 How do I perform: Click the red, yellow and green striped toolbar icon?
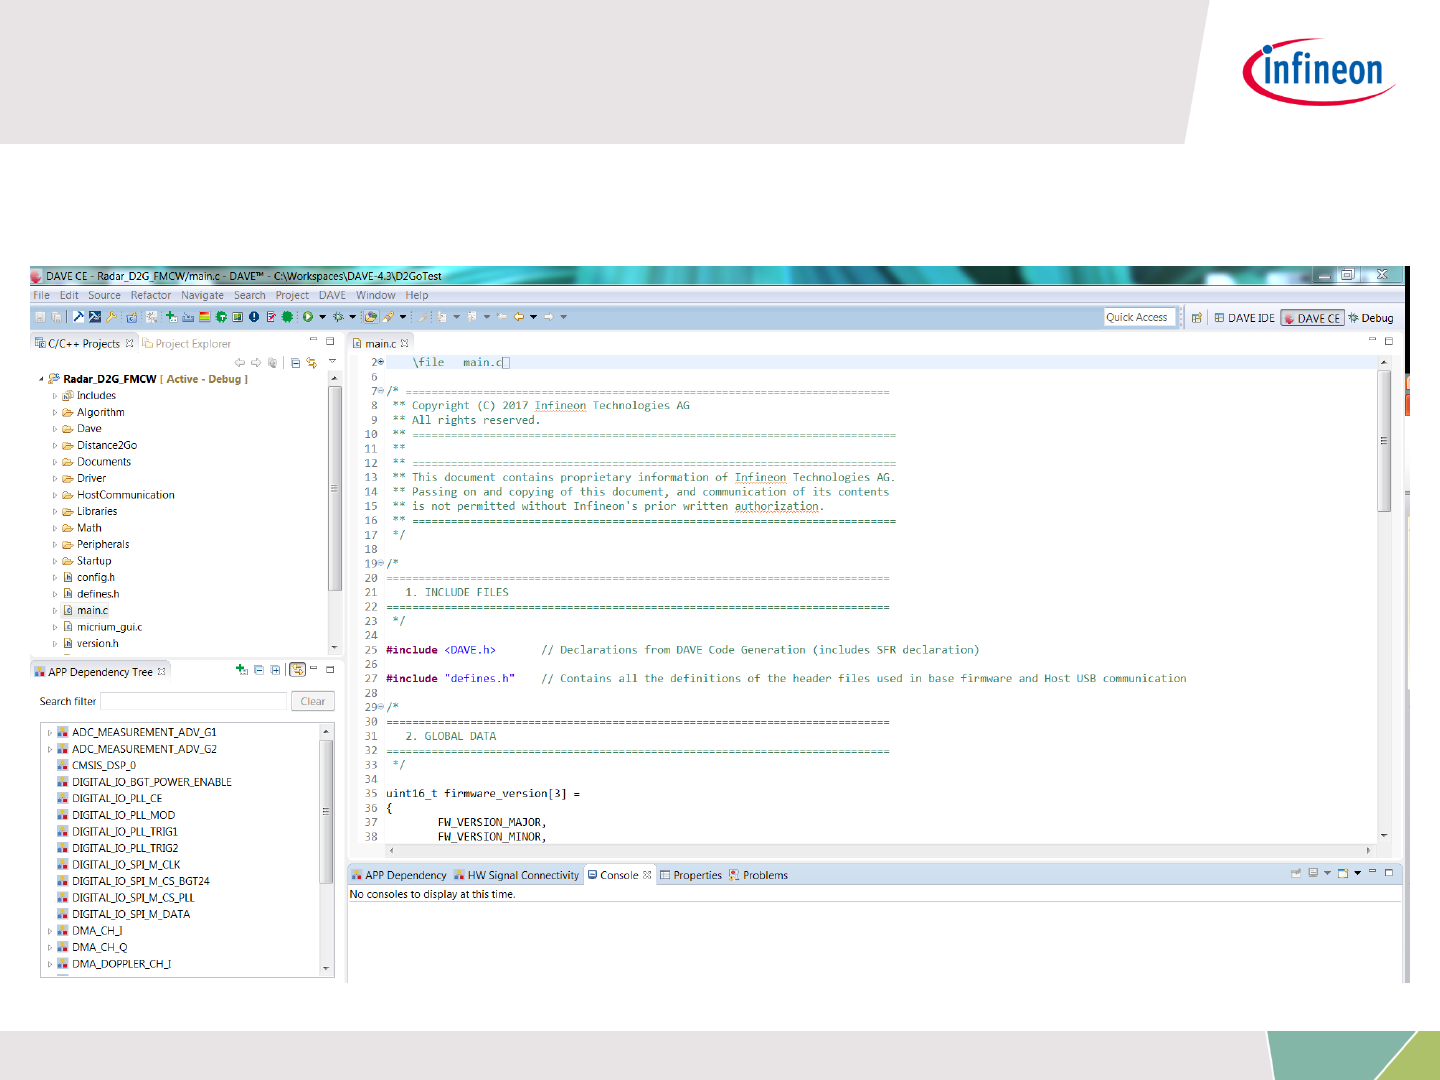tap(204, 317)
